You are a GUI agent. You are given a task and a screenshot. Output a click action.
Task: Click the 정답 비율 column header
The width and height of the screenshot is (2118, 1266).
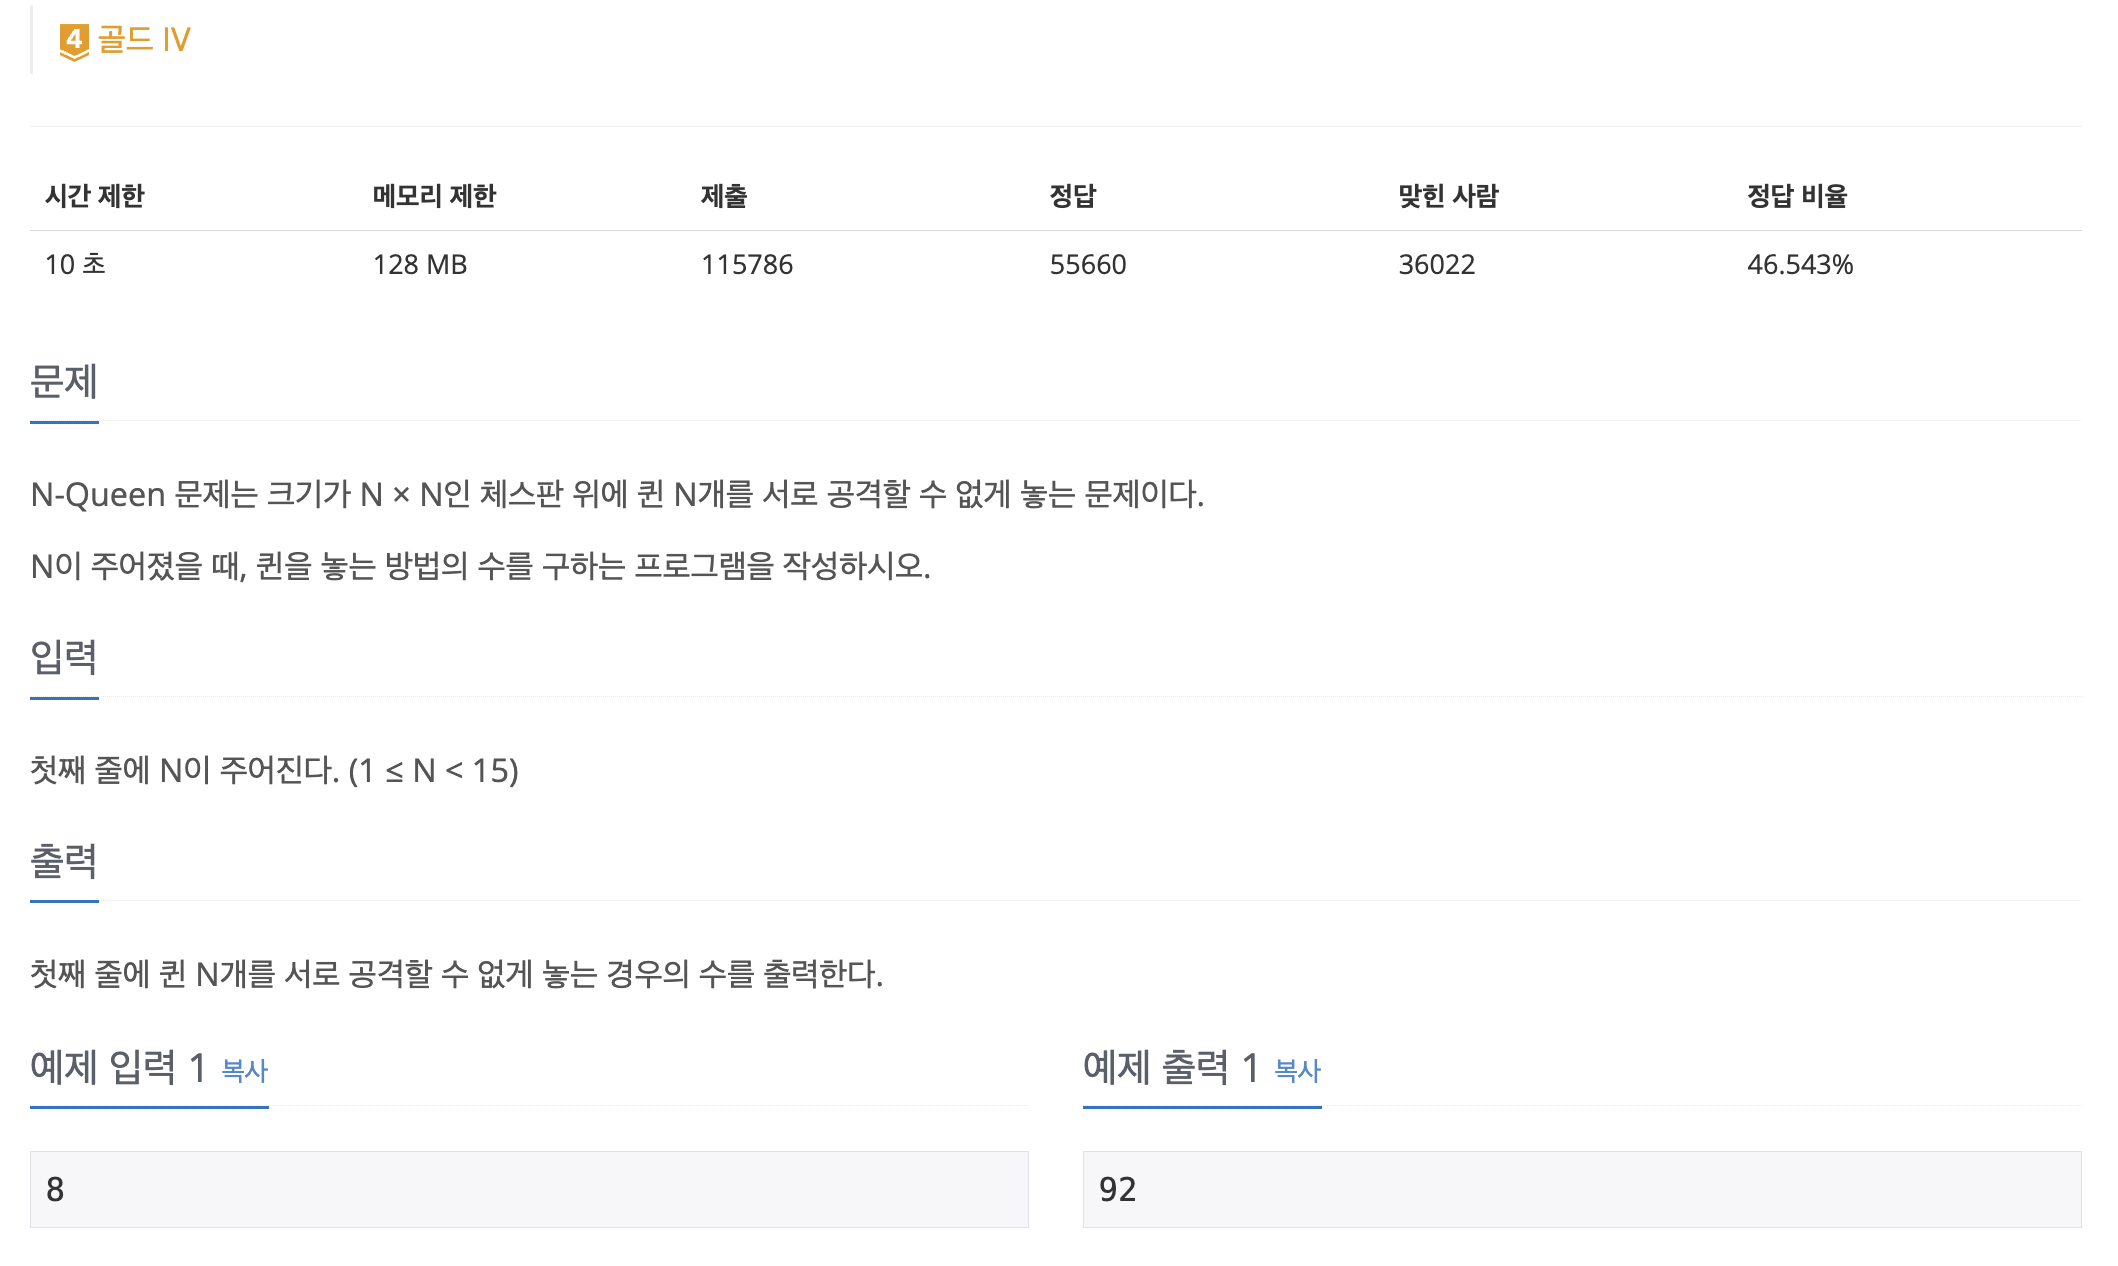[1796, 196]
